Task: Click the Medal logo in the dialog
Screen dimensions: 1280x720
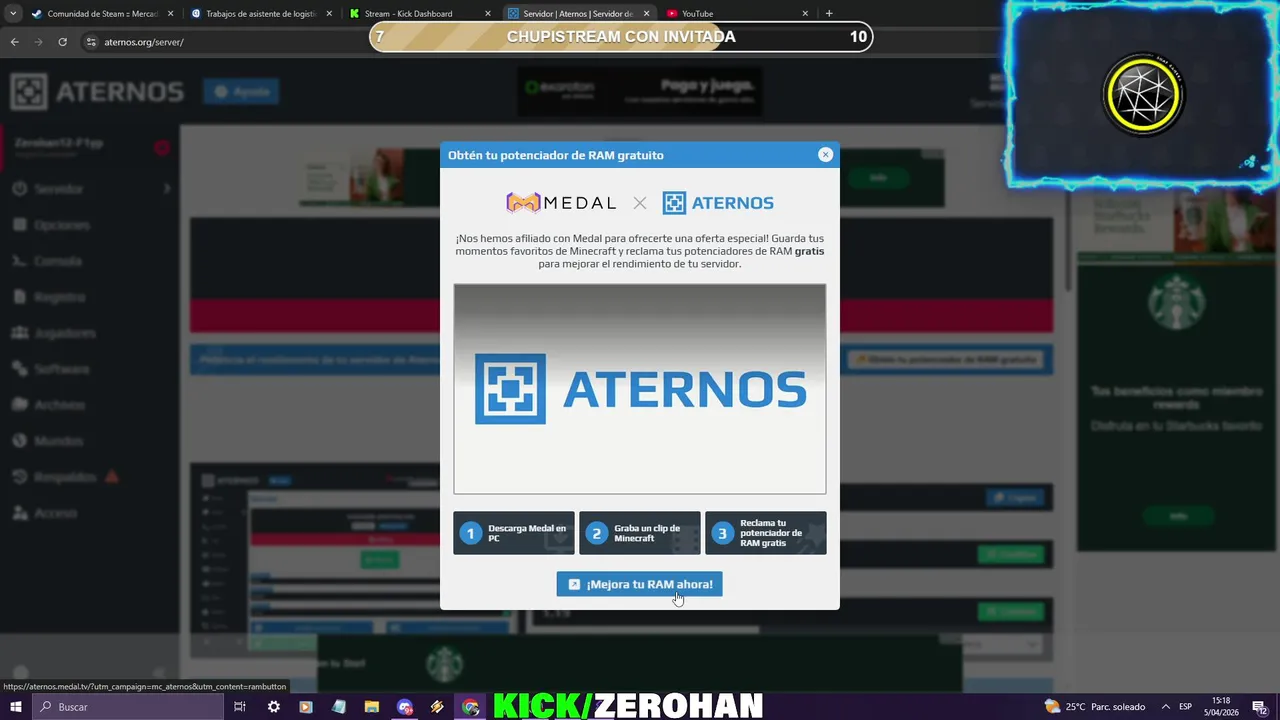Action: point(561,203)
